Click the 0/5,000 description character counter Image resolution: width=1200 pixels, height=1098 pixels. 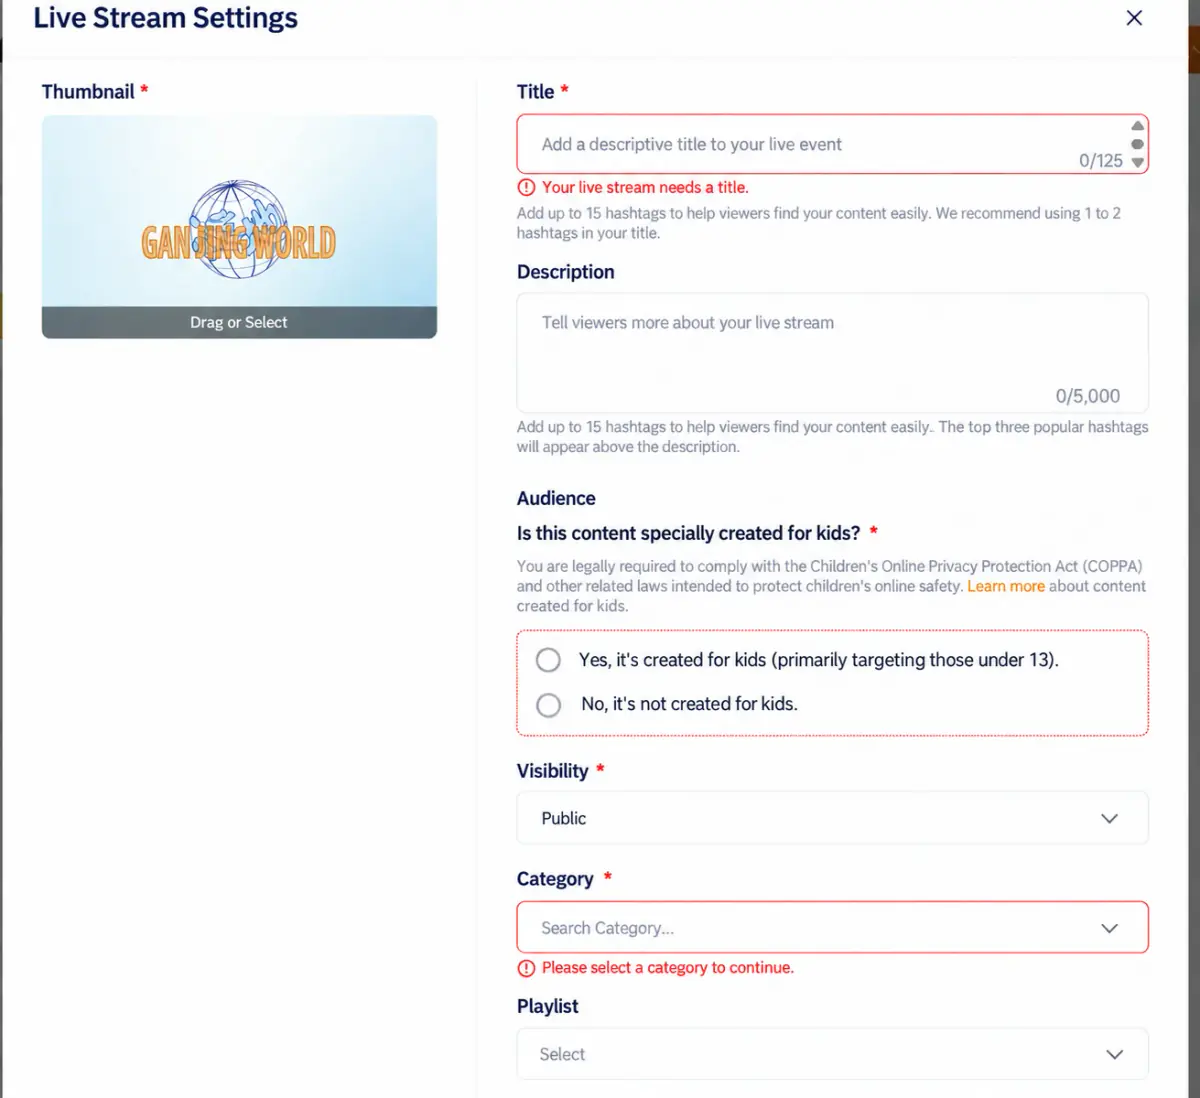click(x=1088, y=396)
